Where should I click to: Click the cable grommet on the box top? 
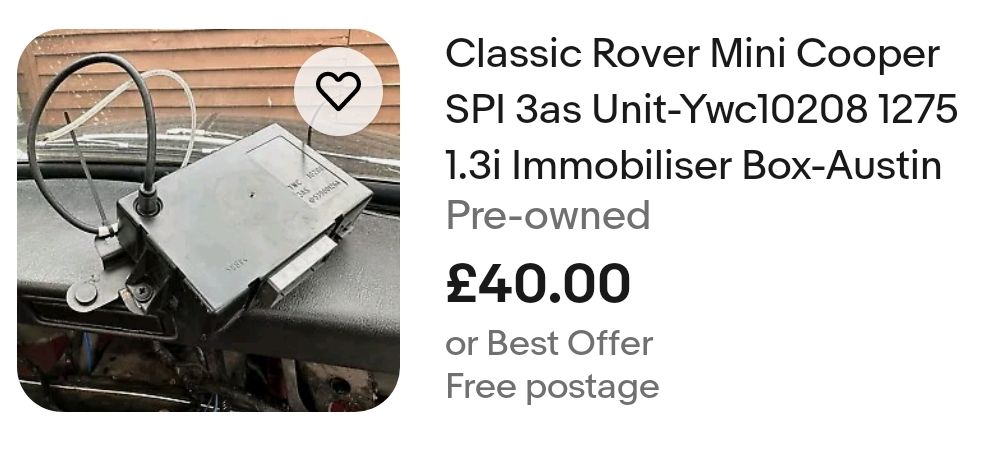(147, 204)
